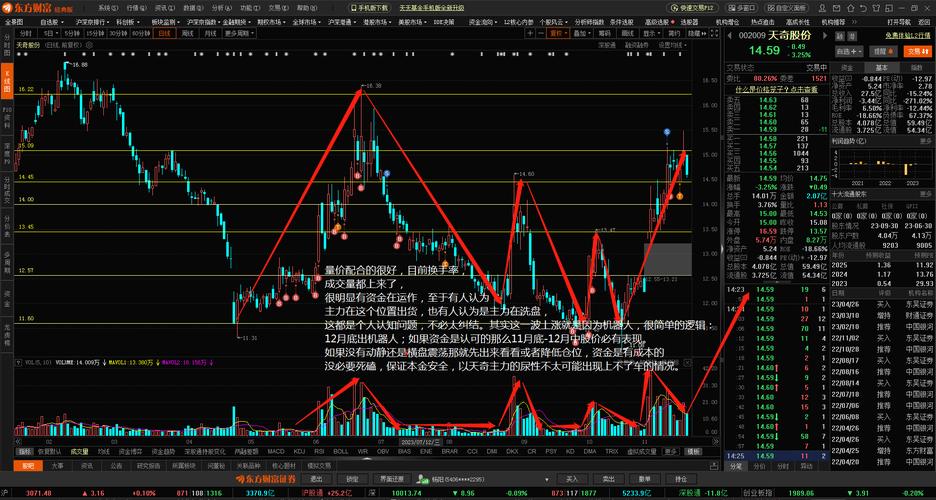The image size is (936, 500).
Task: Expand 板块监测 dropdown
Action: pos(165,21)
